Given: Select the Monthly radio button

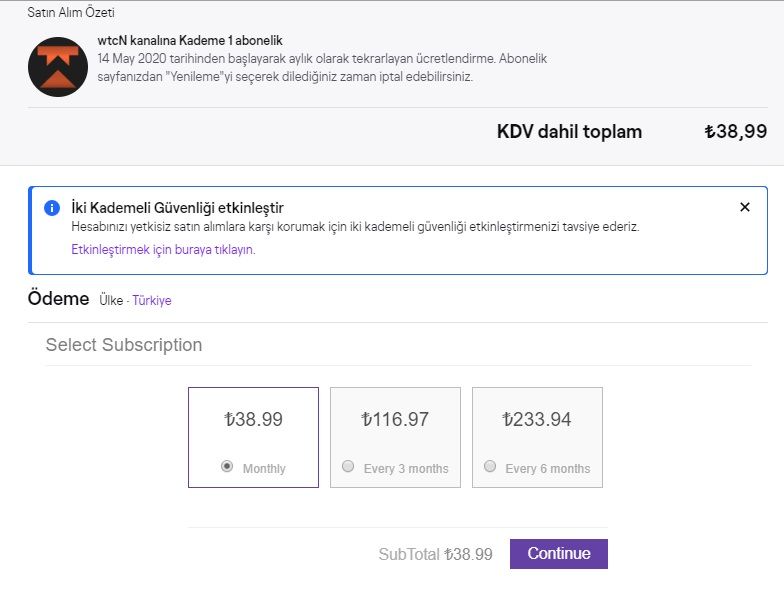Looking at the screenshot, I should pyautogui.click(x=227, y=466).
